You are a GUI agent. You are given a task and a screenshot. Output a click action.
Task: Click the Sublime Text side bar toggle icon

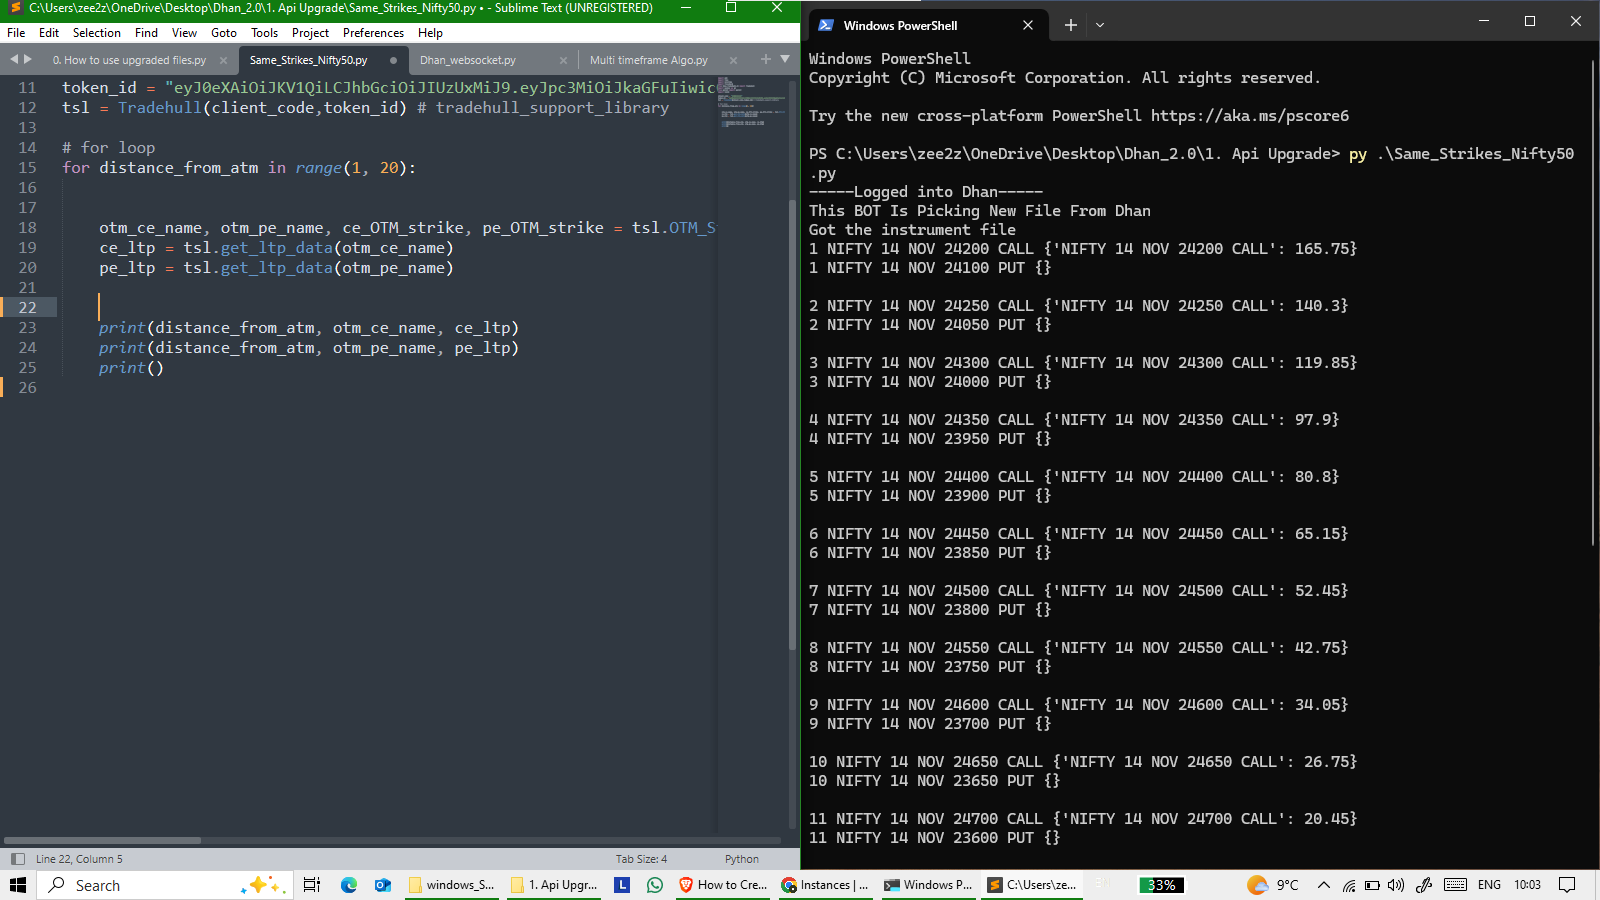(x=17, y=859)
